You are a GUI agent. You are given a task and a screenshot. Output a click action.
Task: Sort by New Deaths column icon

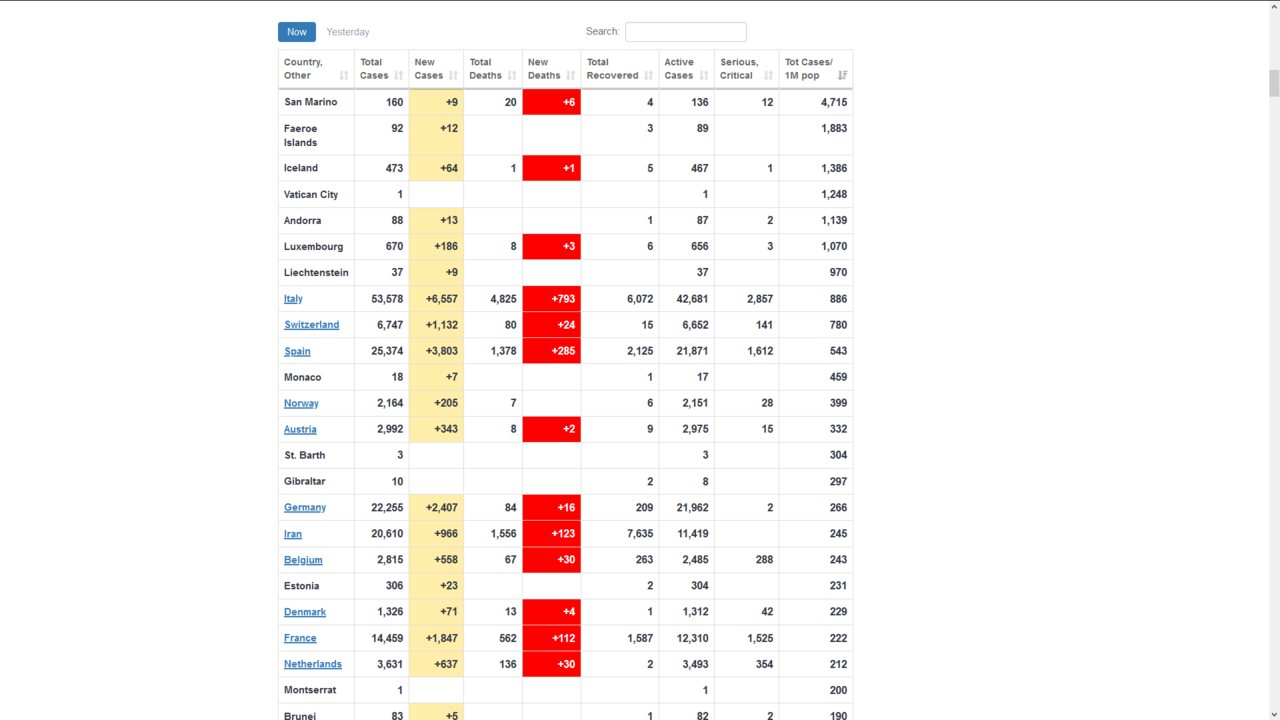point(571,75)
